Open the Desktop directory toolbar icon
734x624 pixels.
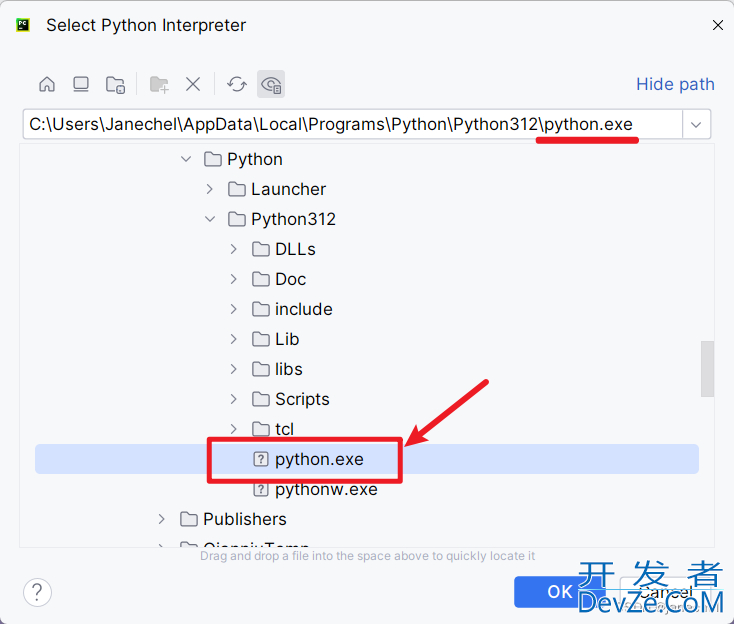81,85
